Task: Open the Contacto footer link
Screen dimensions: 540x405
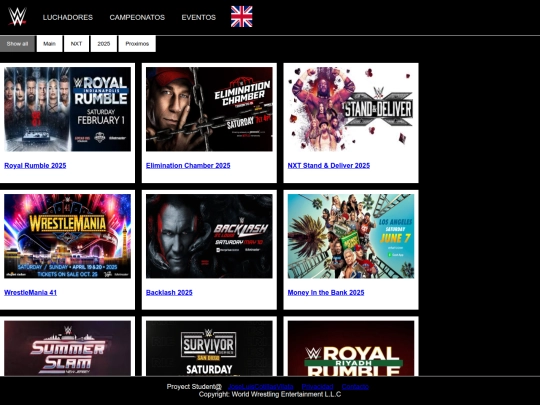Action: pyautogui.click(x=355, y=386)
